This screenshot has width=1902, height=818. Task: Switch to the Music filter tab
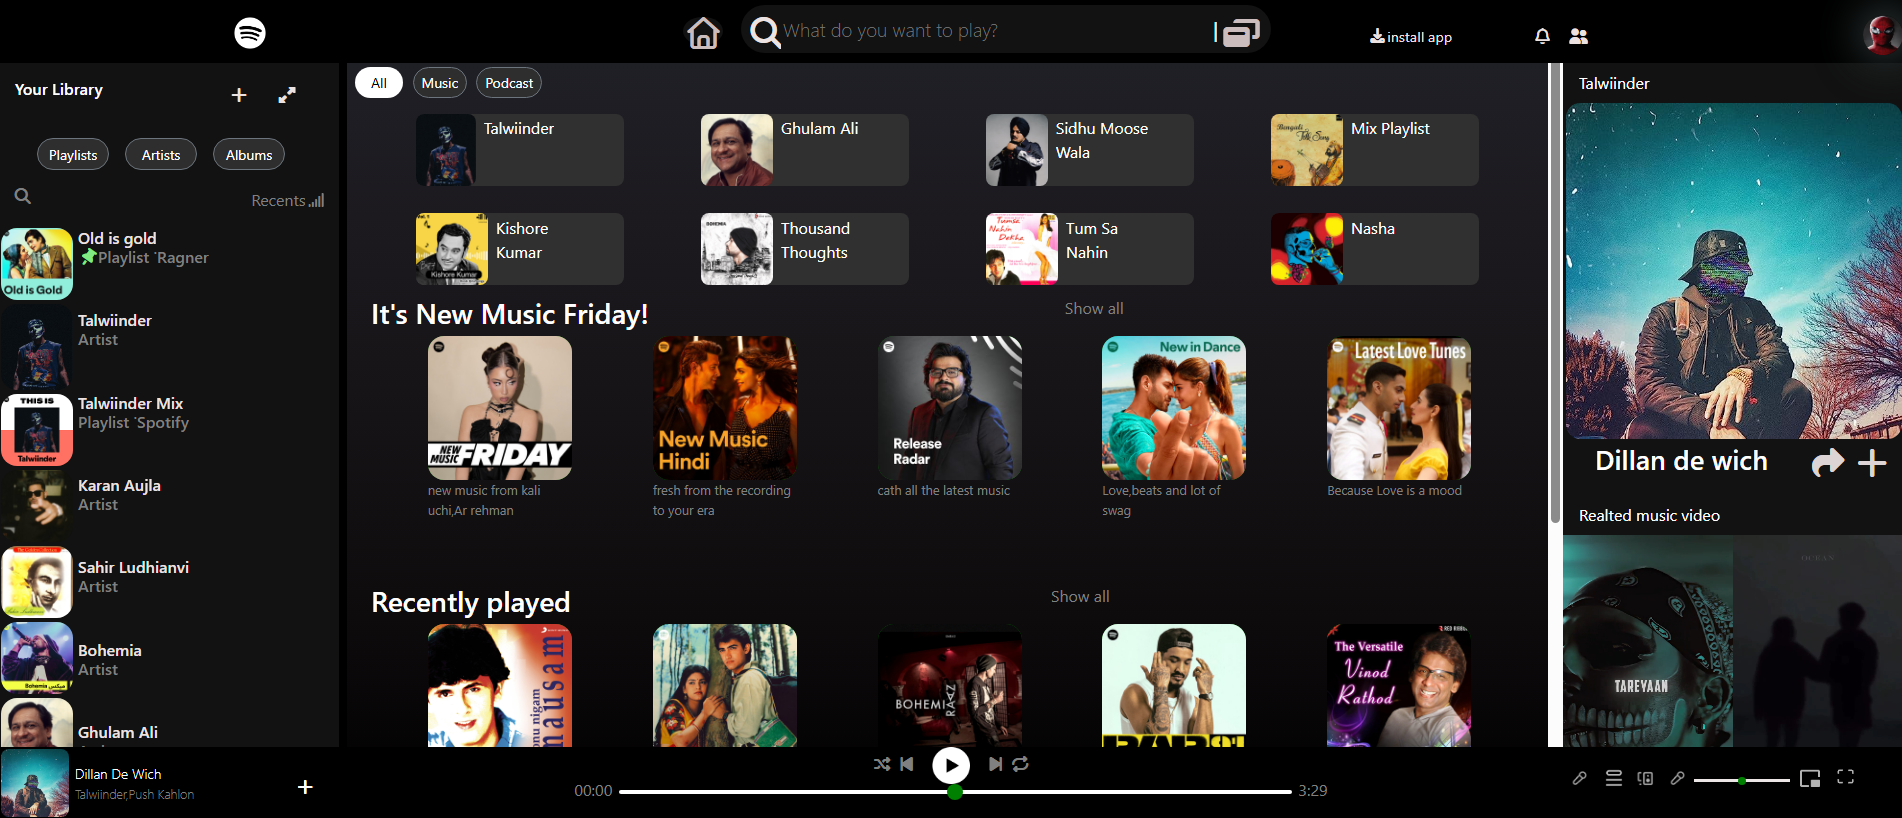pos(440,83)
